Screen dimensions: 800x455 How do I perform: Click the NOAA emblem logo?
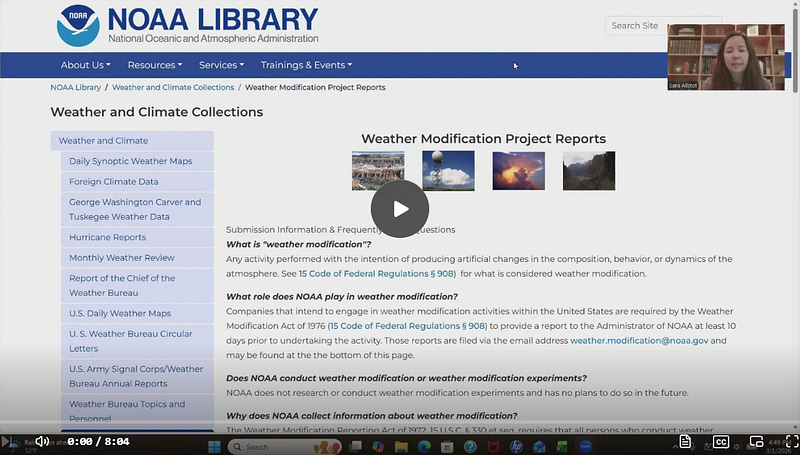[x=78, y=26]
